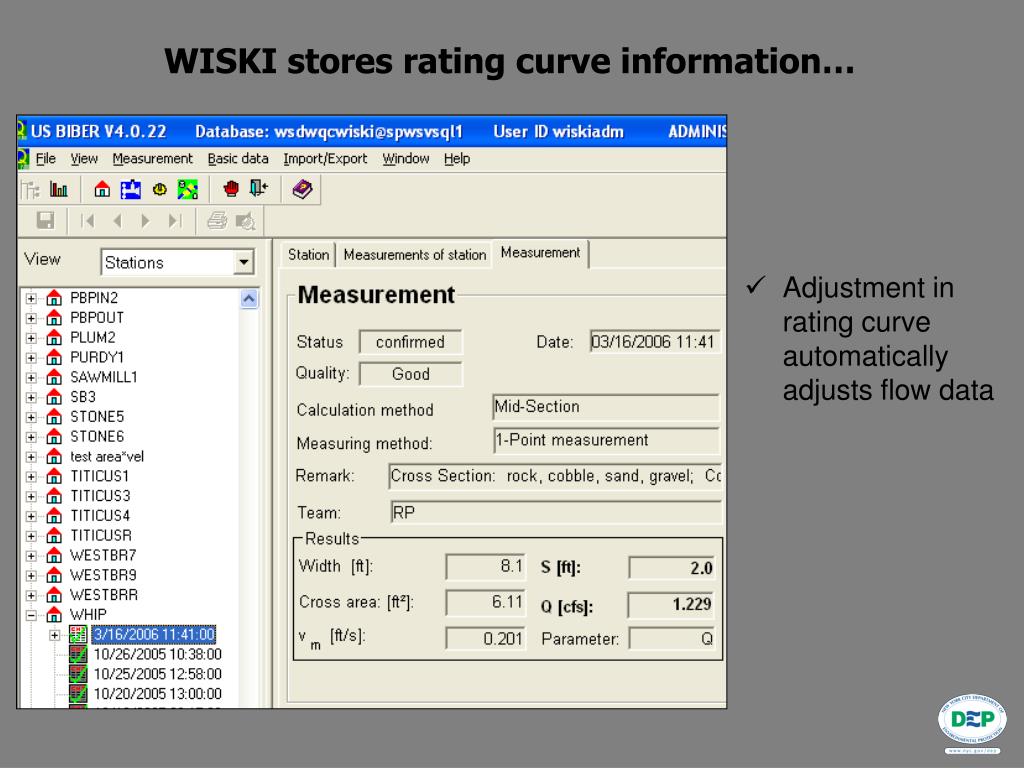Open the Window menu

pos(406,159)
